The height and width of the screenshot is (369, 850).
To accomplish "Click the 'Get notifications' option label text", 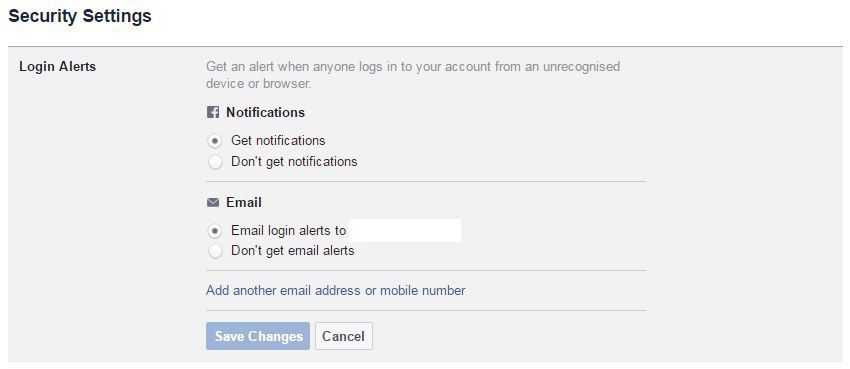I will 278,141.
